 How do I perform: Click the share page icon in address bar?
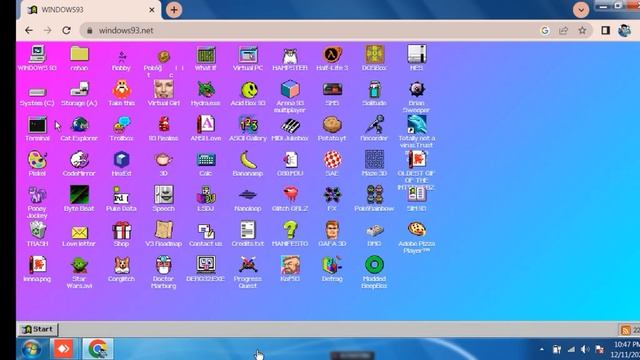563,30
